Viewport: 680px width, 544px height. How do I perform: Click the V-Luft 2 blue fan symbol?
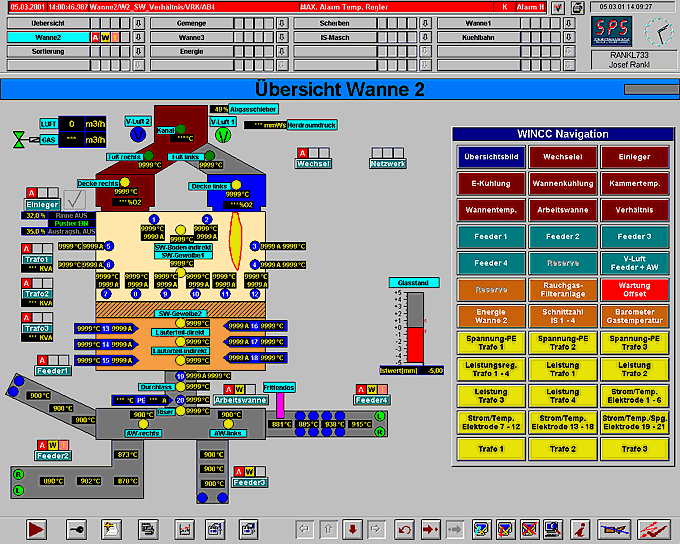[x=138, y=134]
